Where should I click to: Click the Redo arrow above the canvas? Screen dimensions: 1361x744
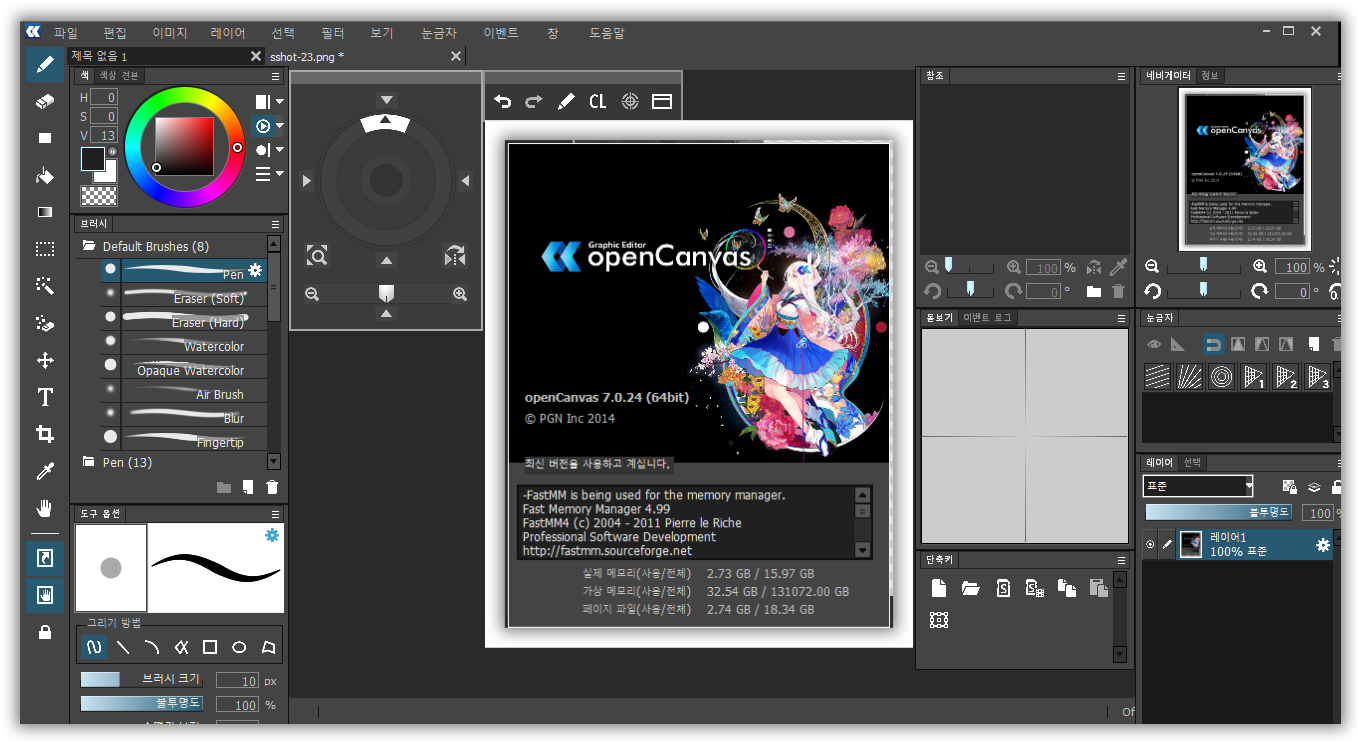pyautogui.click(x=534, y=101)
